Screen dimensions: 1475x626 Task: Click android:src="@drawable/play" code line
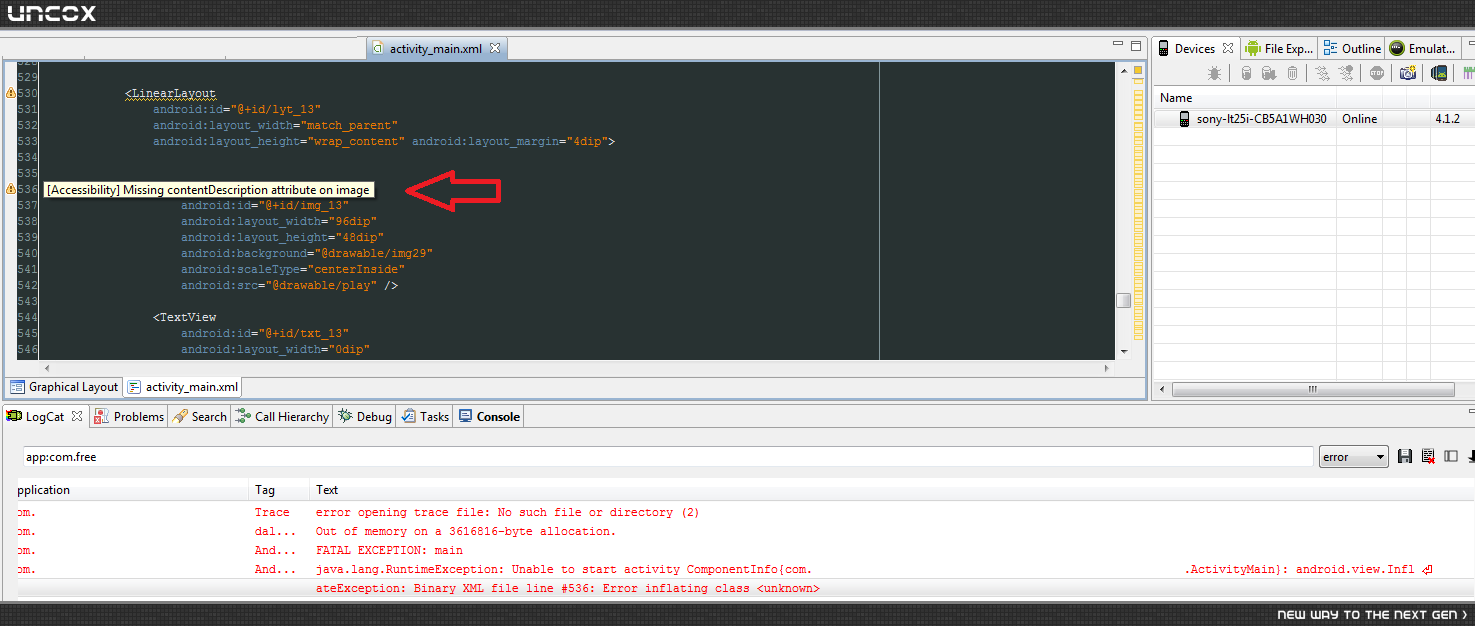[x=290, y=285]
